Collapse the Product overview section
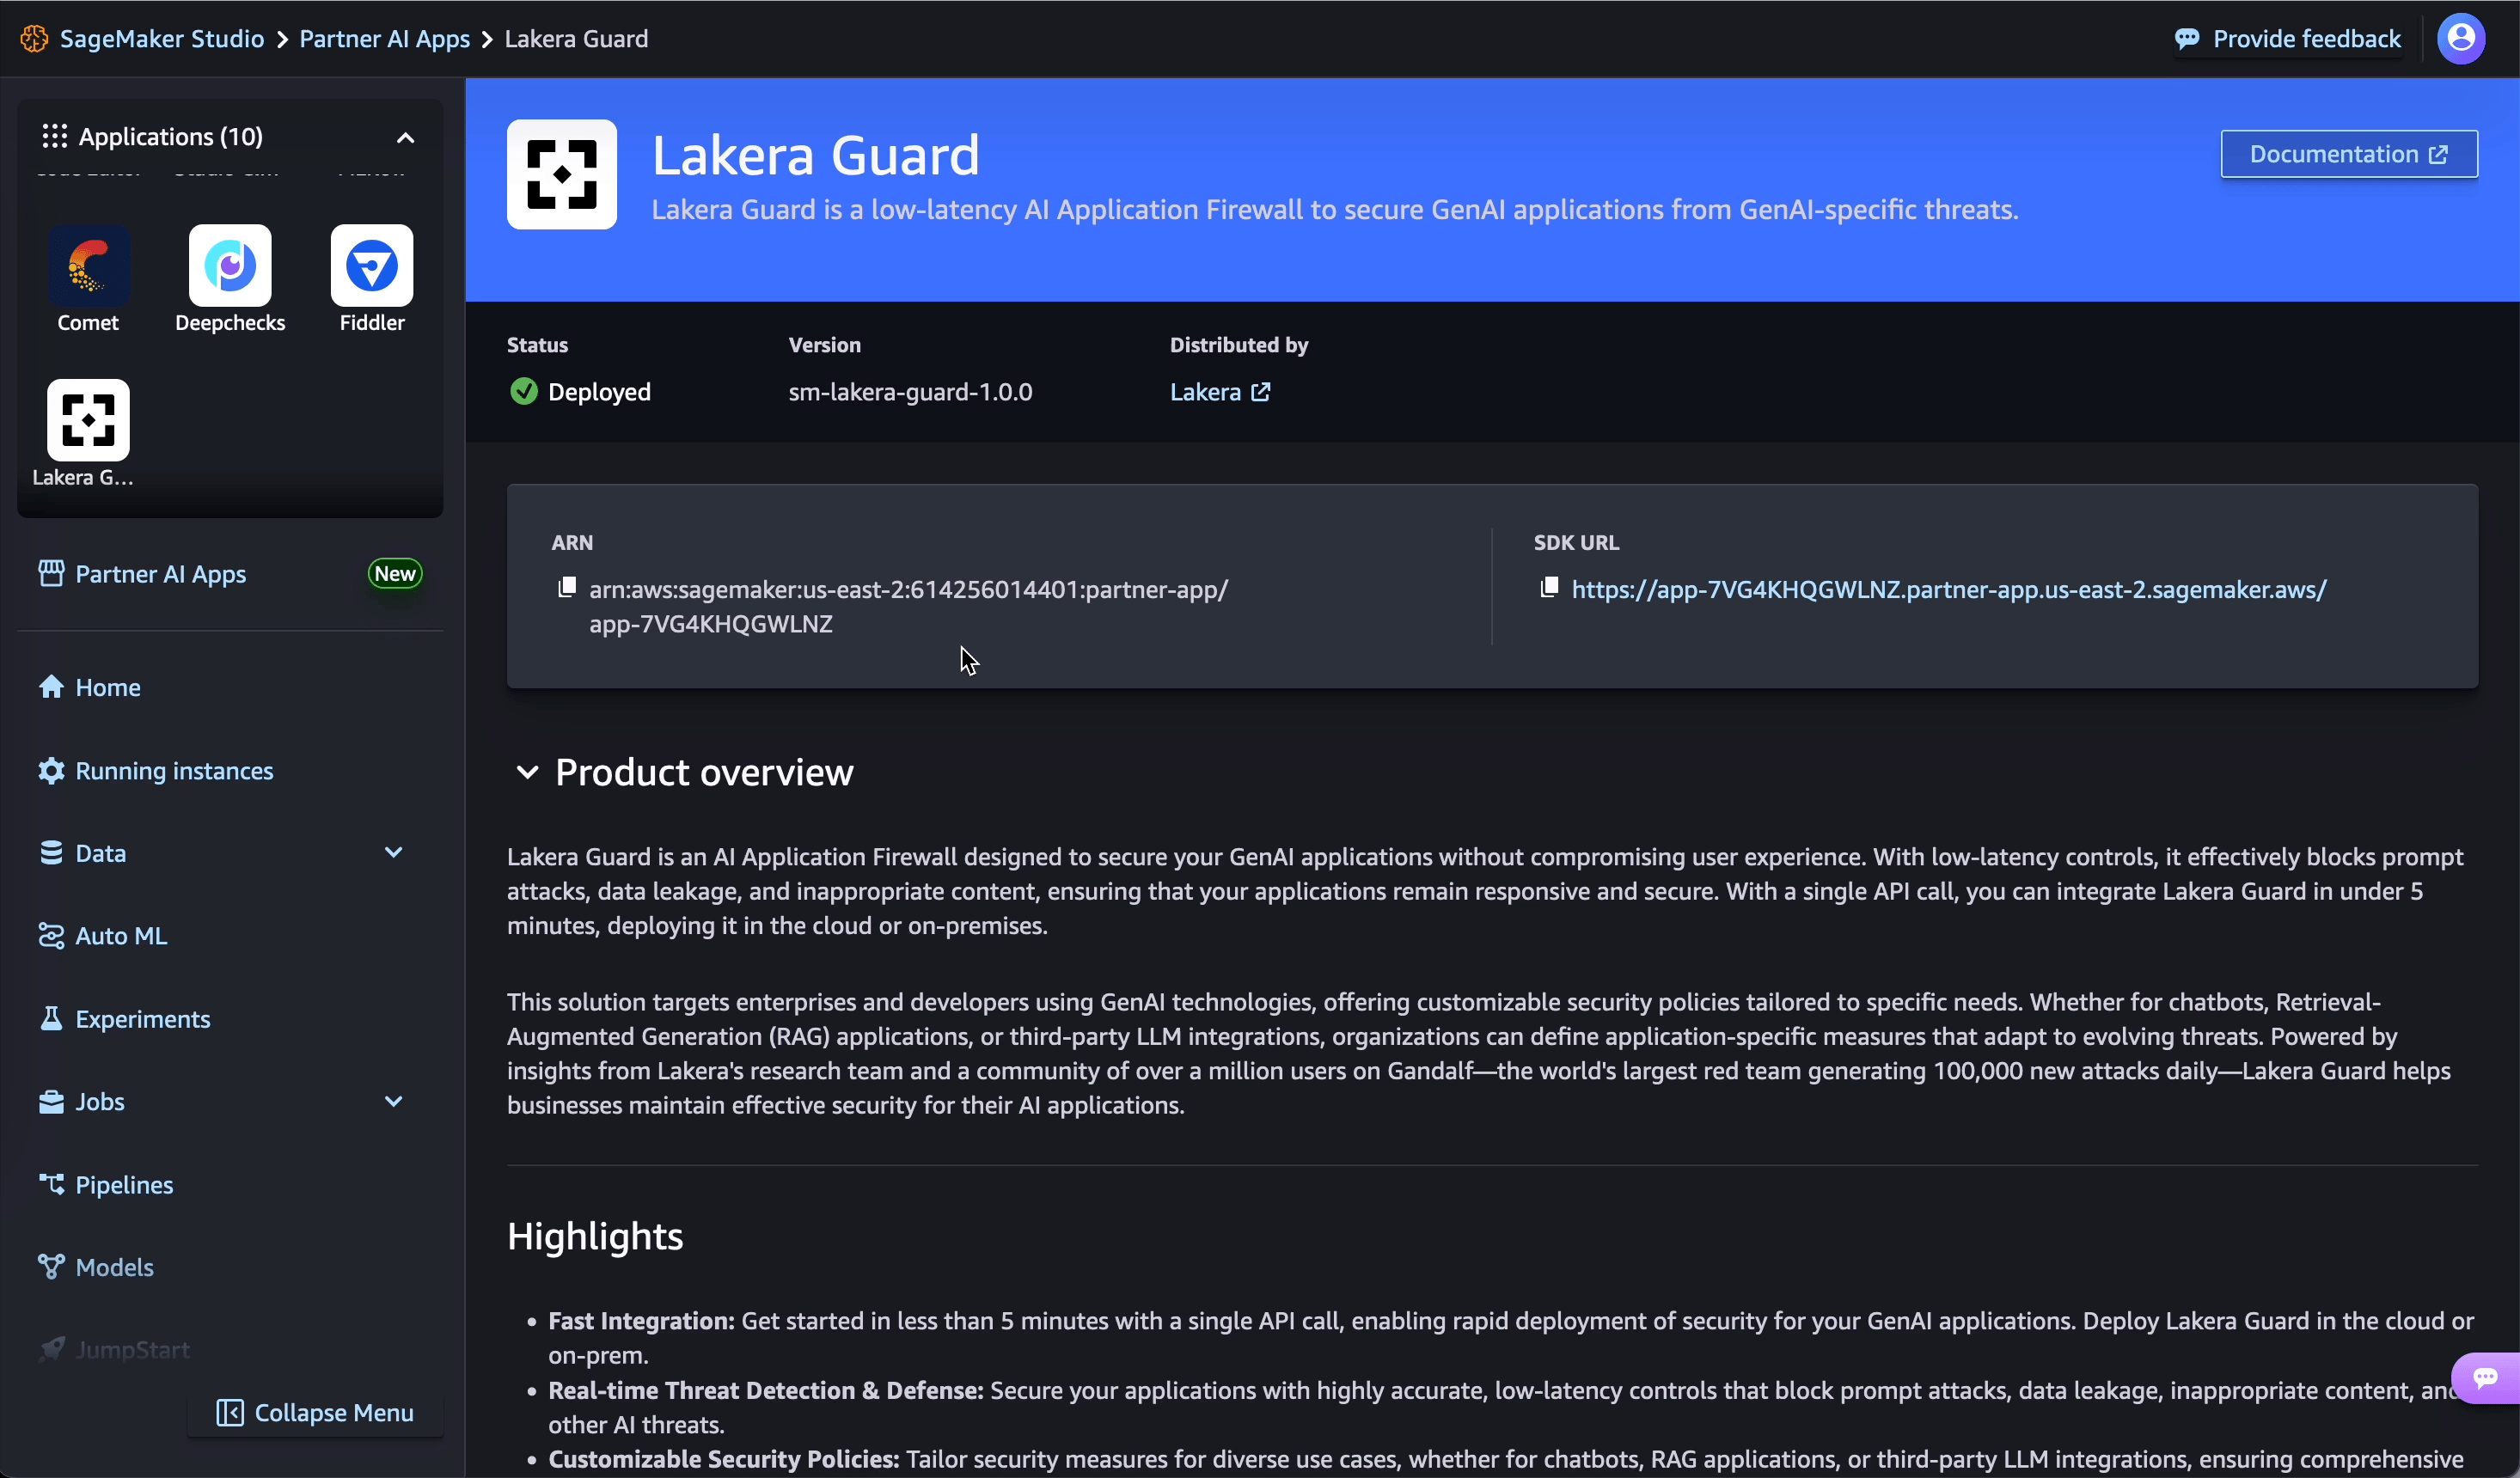 tap(527, 773)
